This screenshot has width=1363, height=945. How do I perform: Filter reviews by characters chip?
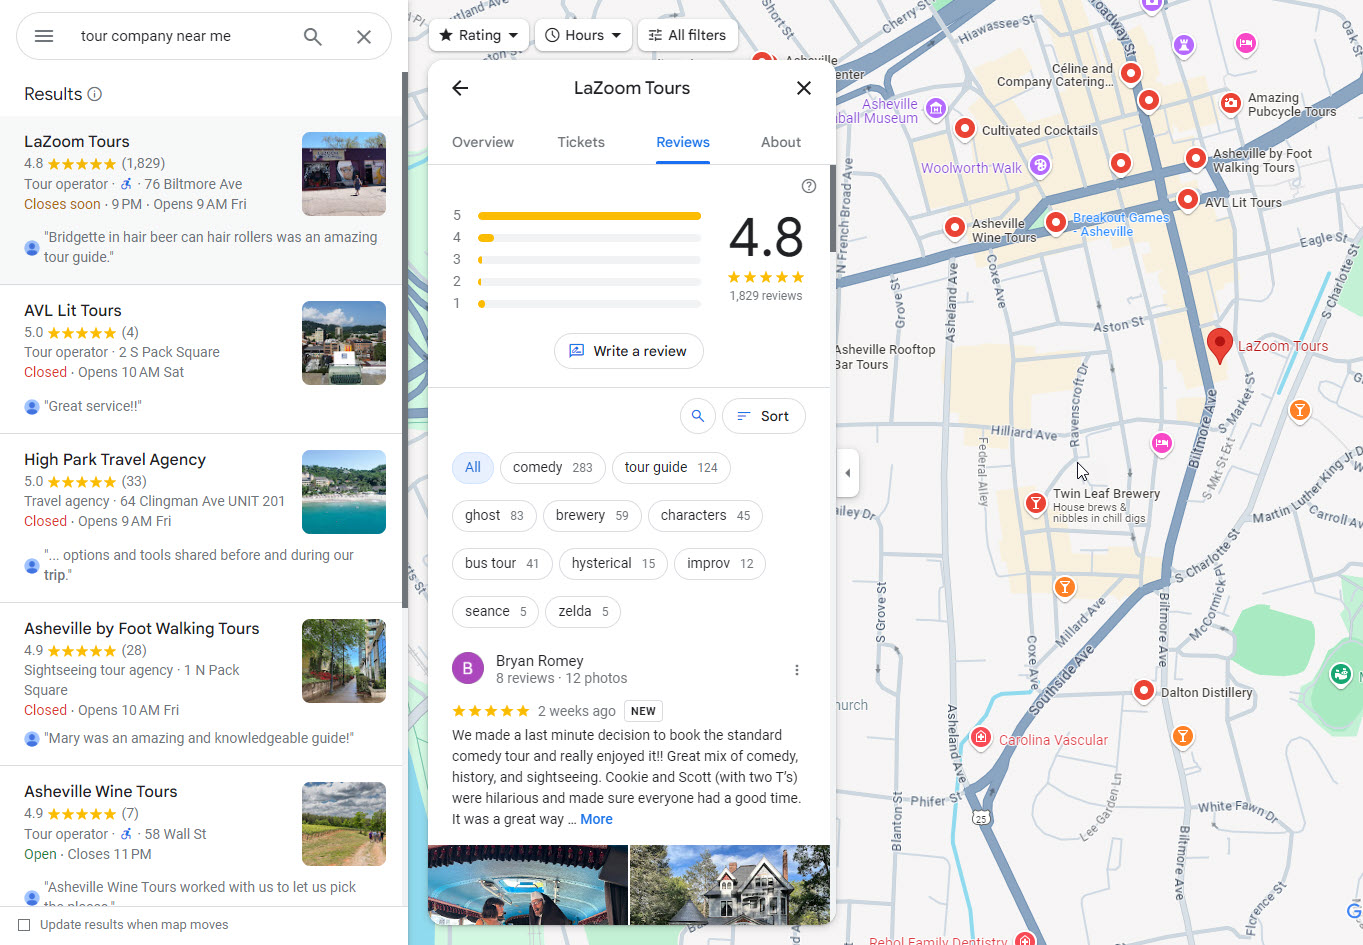point(705,516)
